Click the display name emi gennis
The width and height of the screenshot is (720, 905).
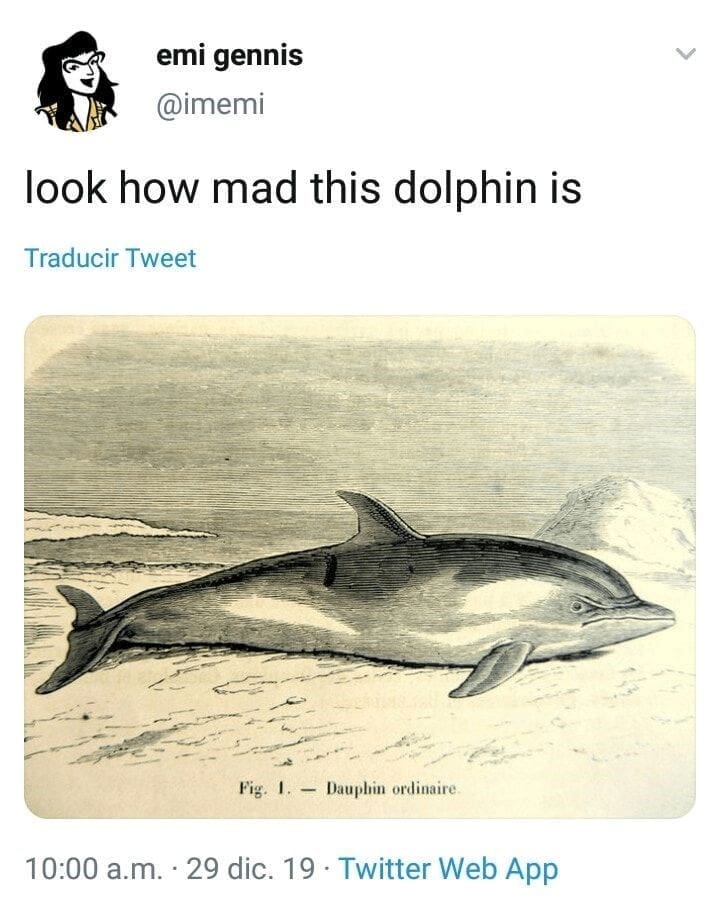pyautogui.click(x=230, y=57)
